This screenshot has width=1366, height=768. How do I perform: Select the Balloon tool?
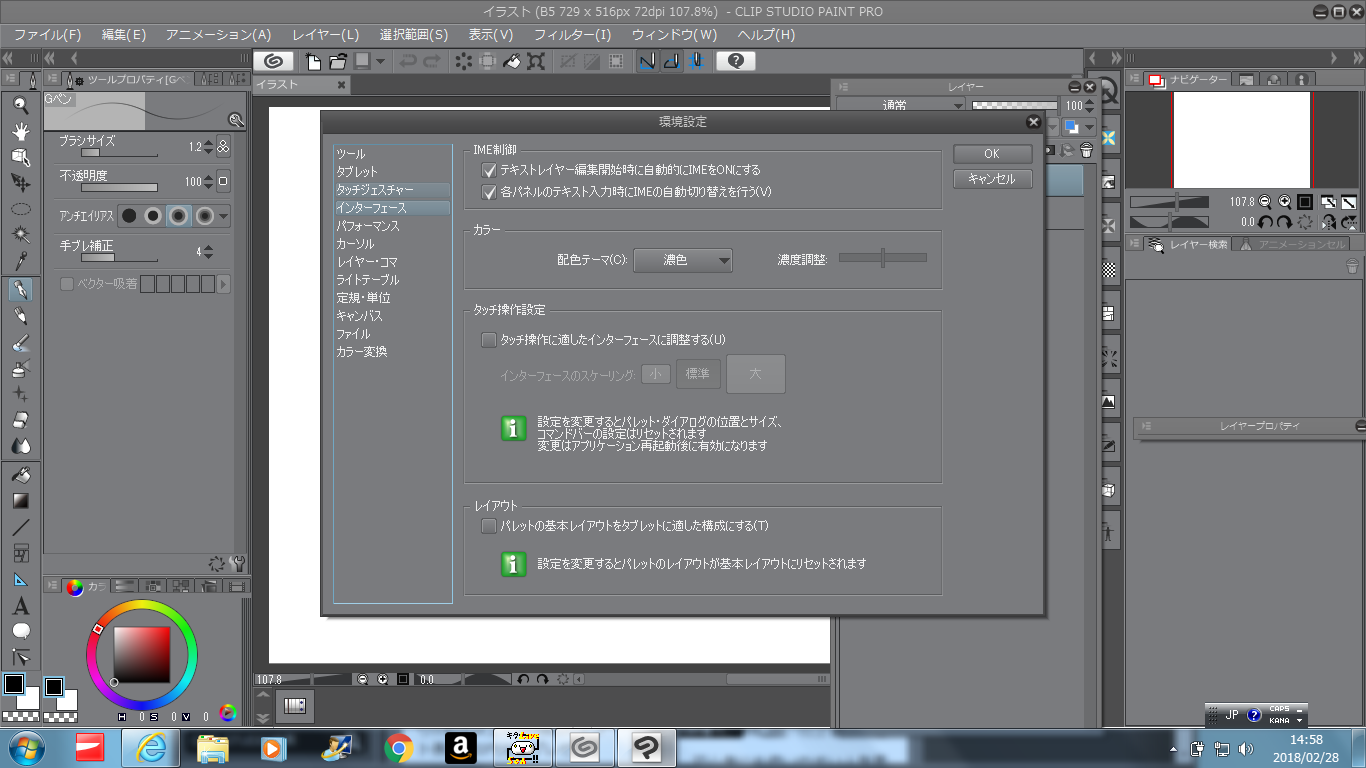tap(20, 631)
